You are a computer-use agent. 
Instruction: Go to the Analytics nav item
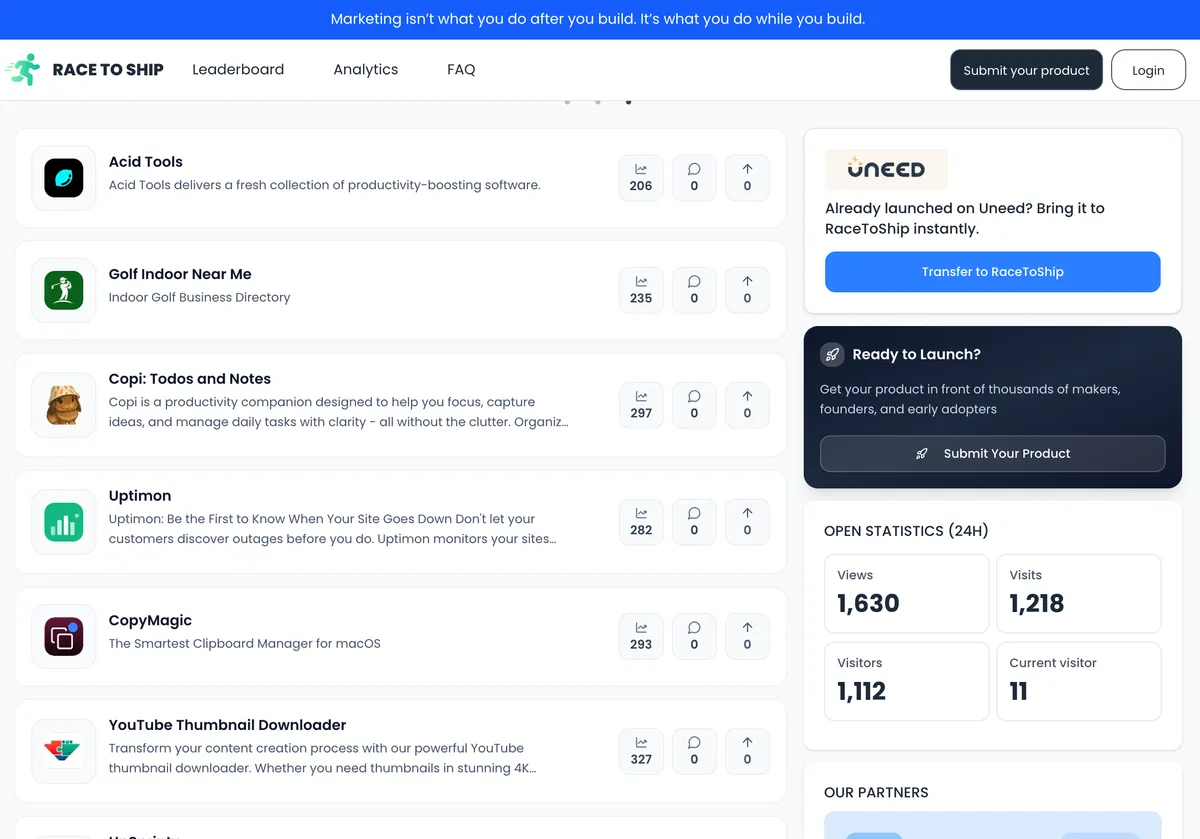coord(366,69)
